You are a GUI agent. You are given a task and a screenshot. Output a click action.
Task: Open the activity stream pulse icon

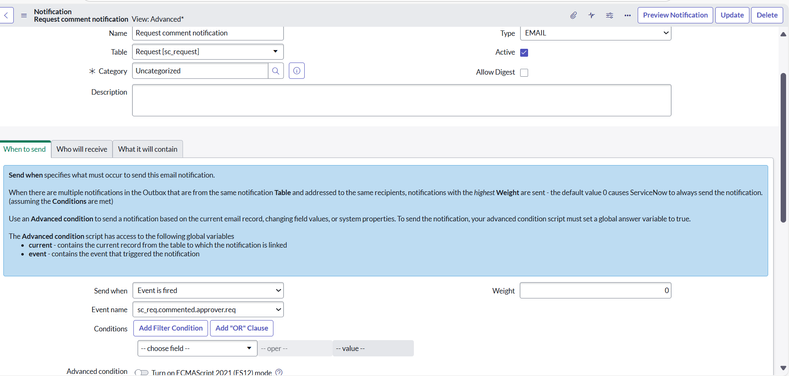(591, 16)
